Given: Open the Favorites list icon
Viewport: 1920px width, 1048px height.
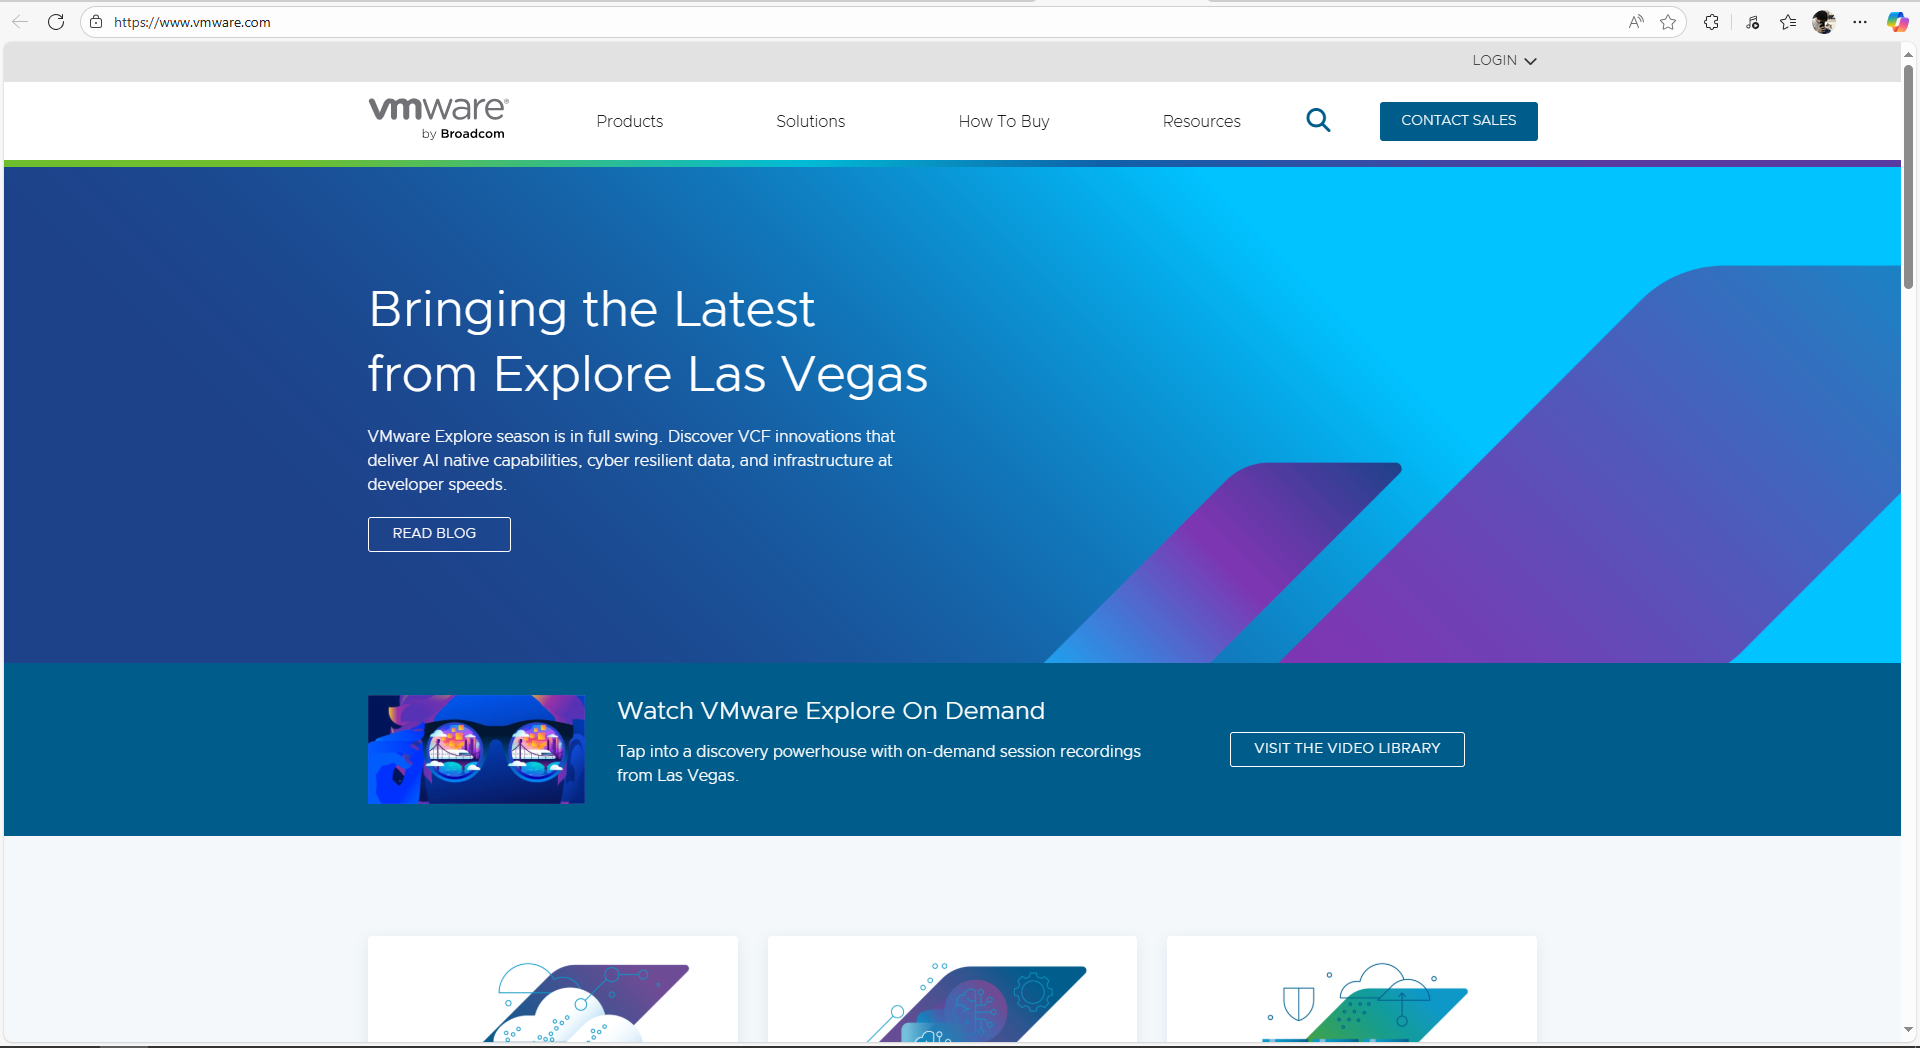Looking at the screenshot, I should [1788, 22].
